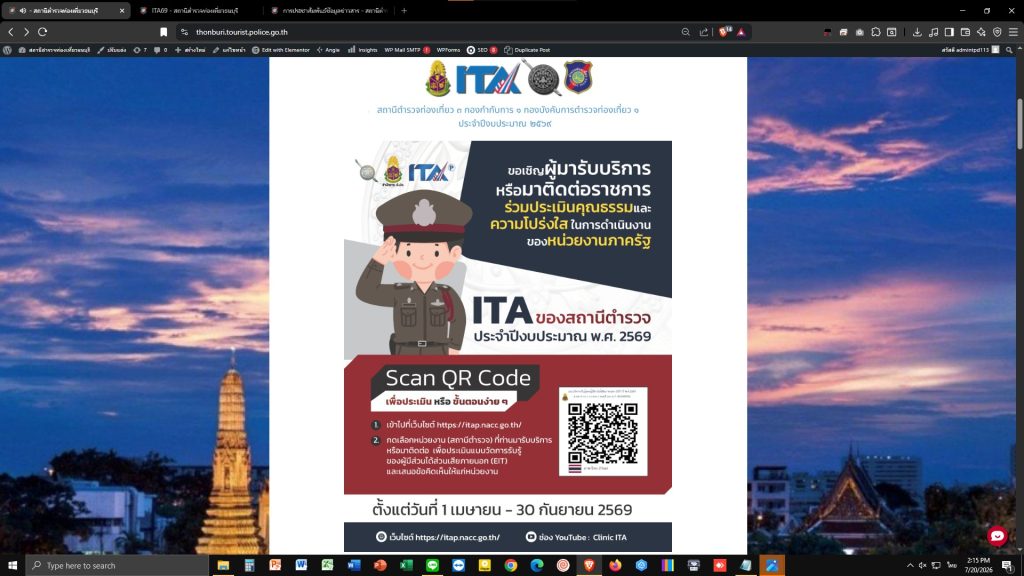
Task: Open the WPForms admin bar menu
Action: (448, 50)
